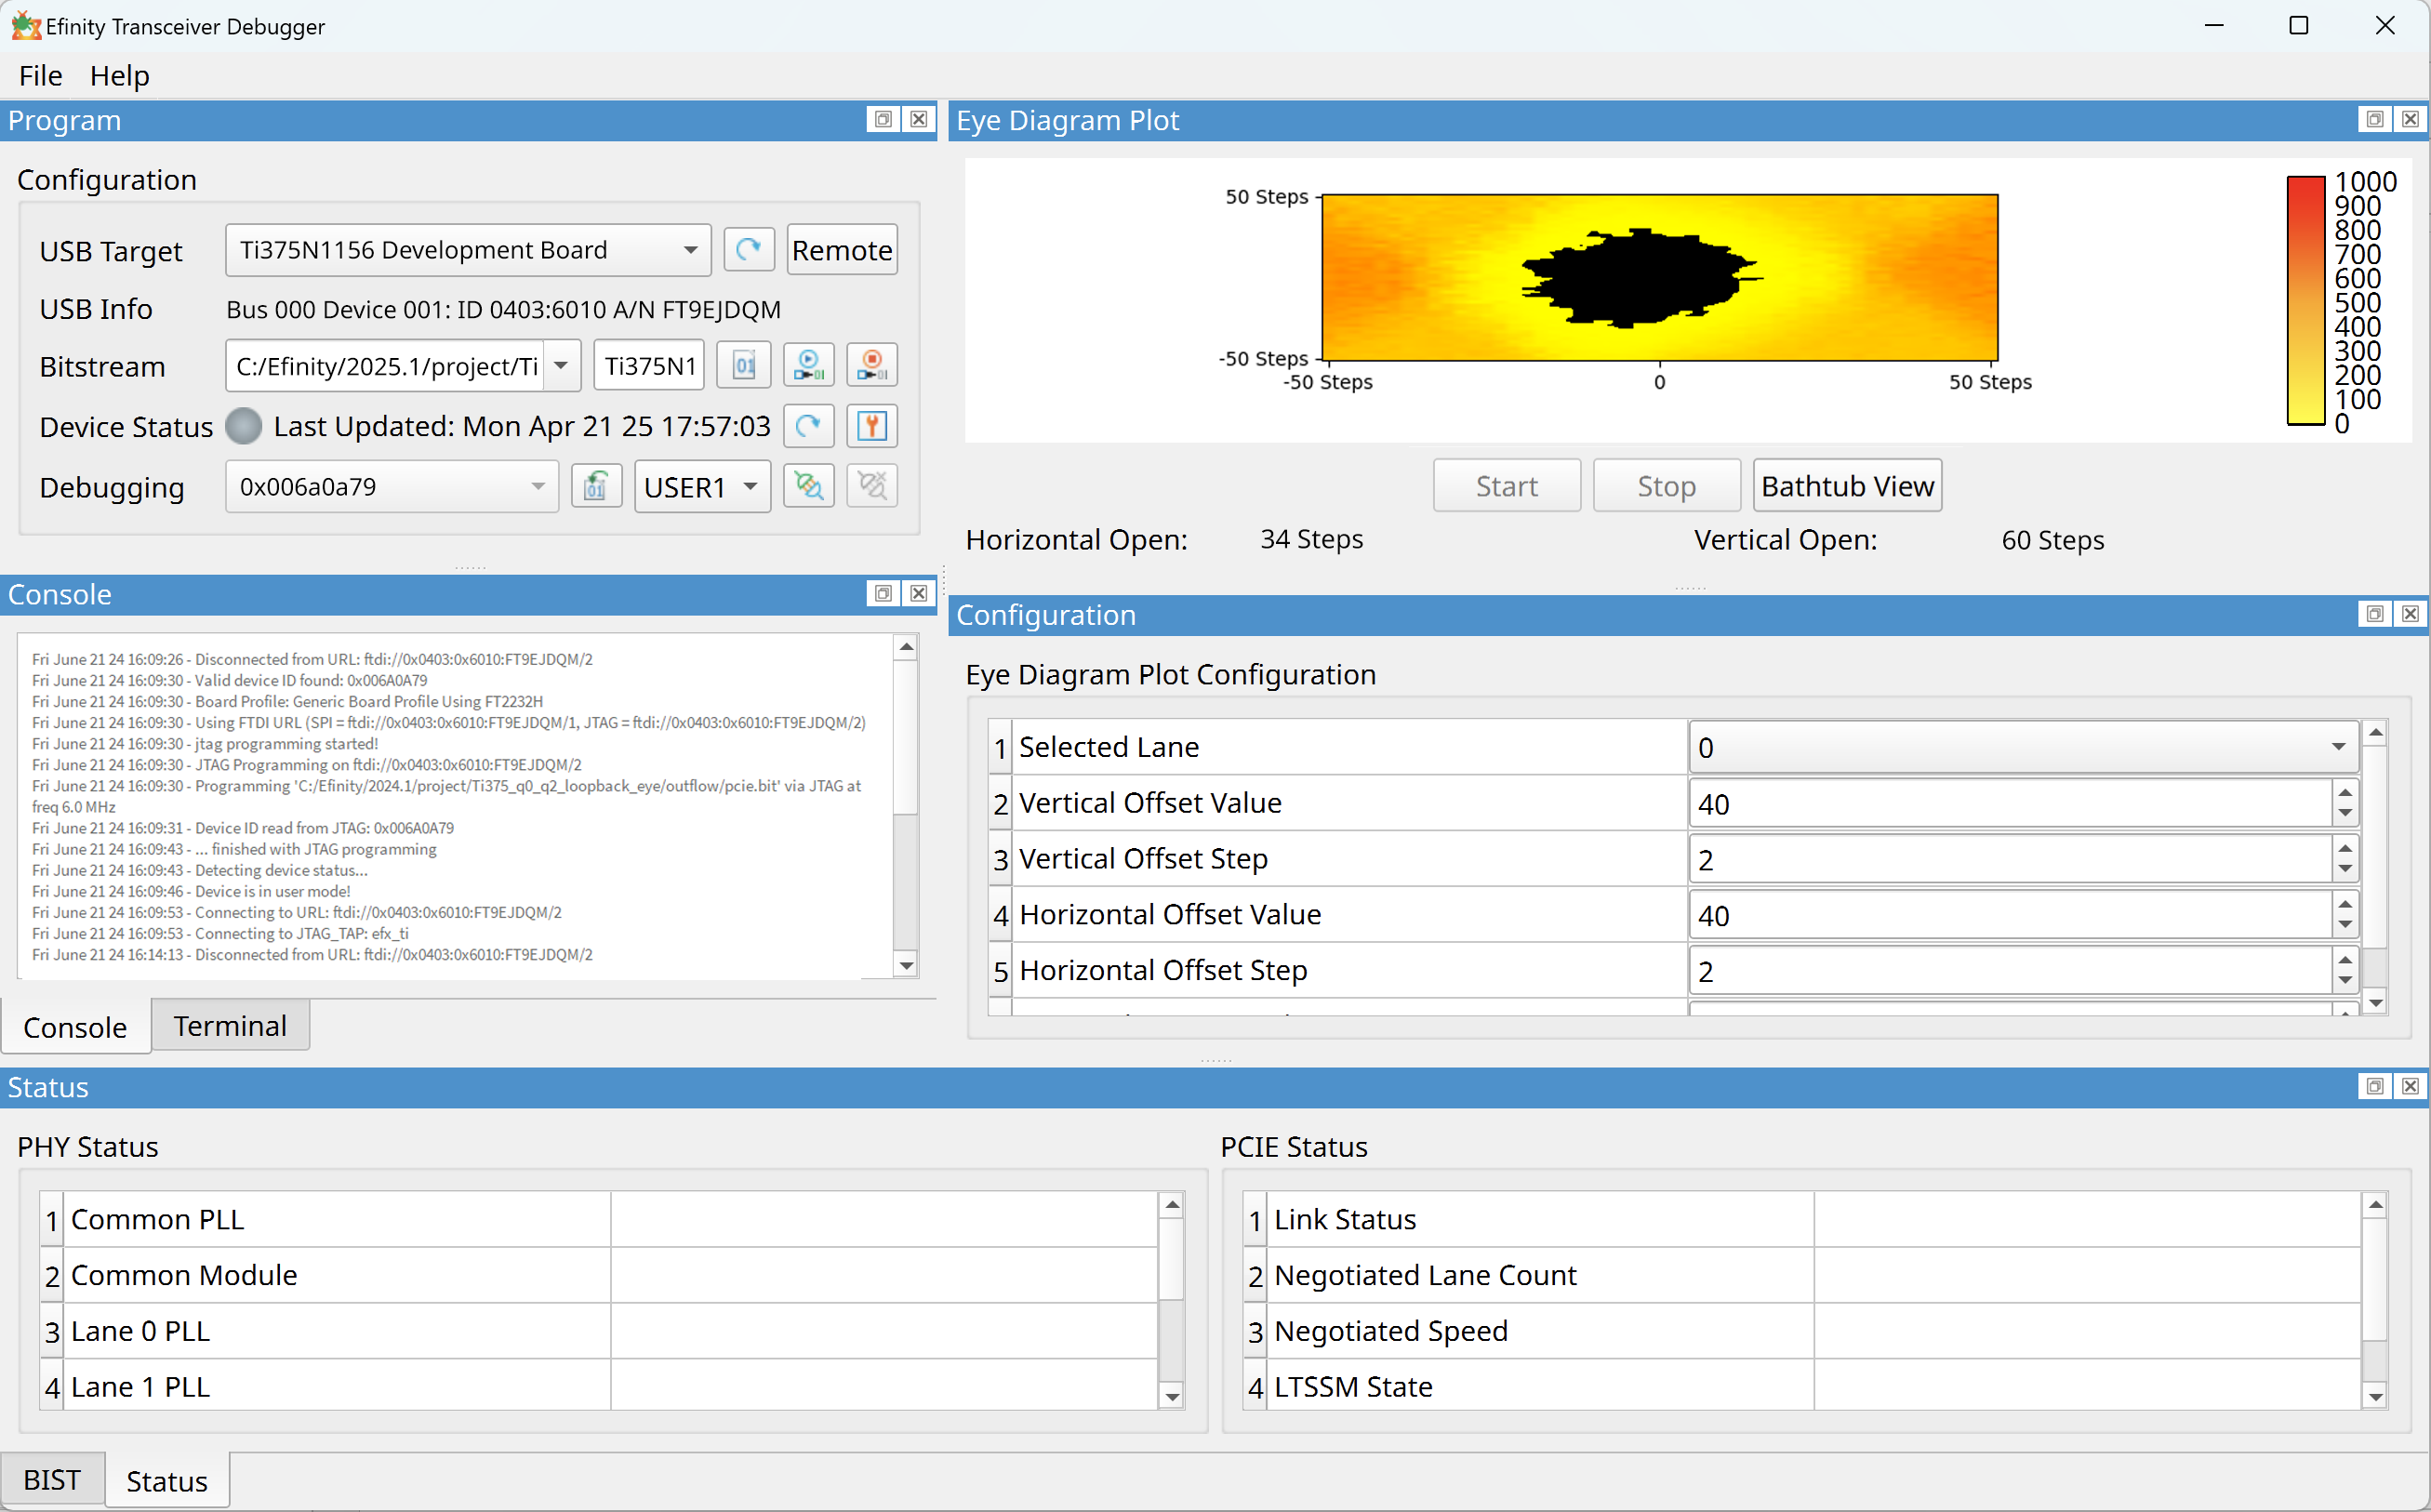Click the Bathtub View button

click(x=1846, y=487)
